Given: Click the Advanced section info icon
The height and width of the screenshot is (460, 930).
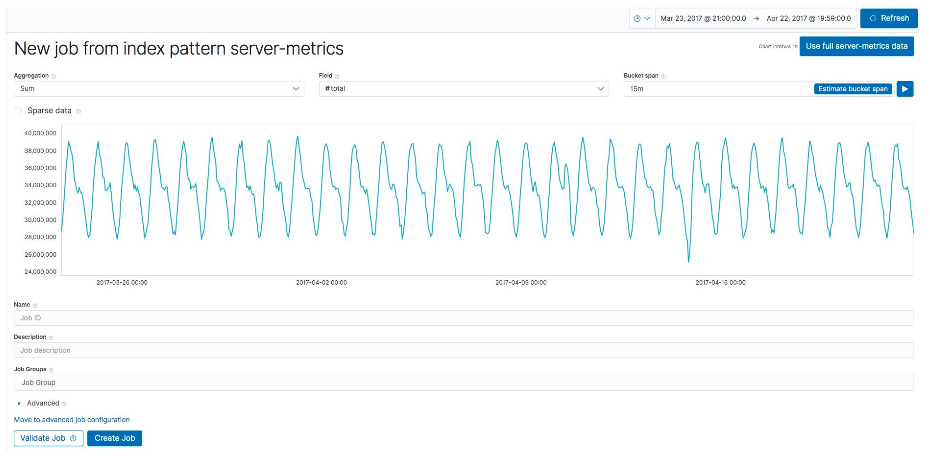Looking at the screenshot, I should point(64,404).
